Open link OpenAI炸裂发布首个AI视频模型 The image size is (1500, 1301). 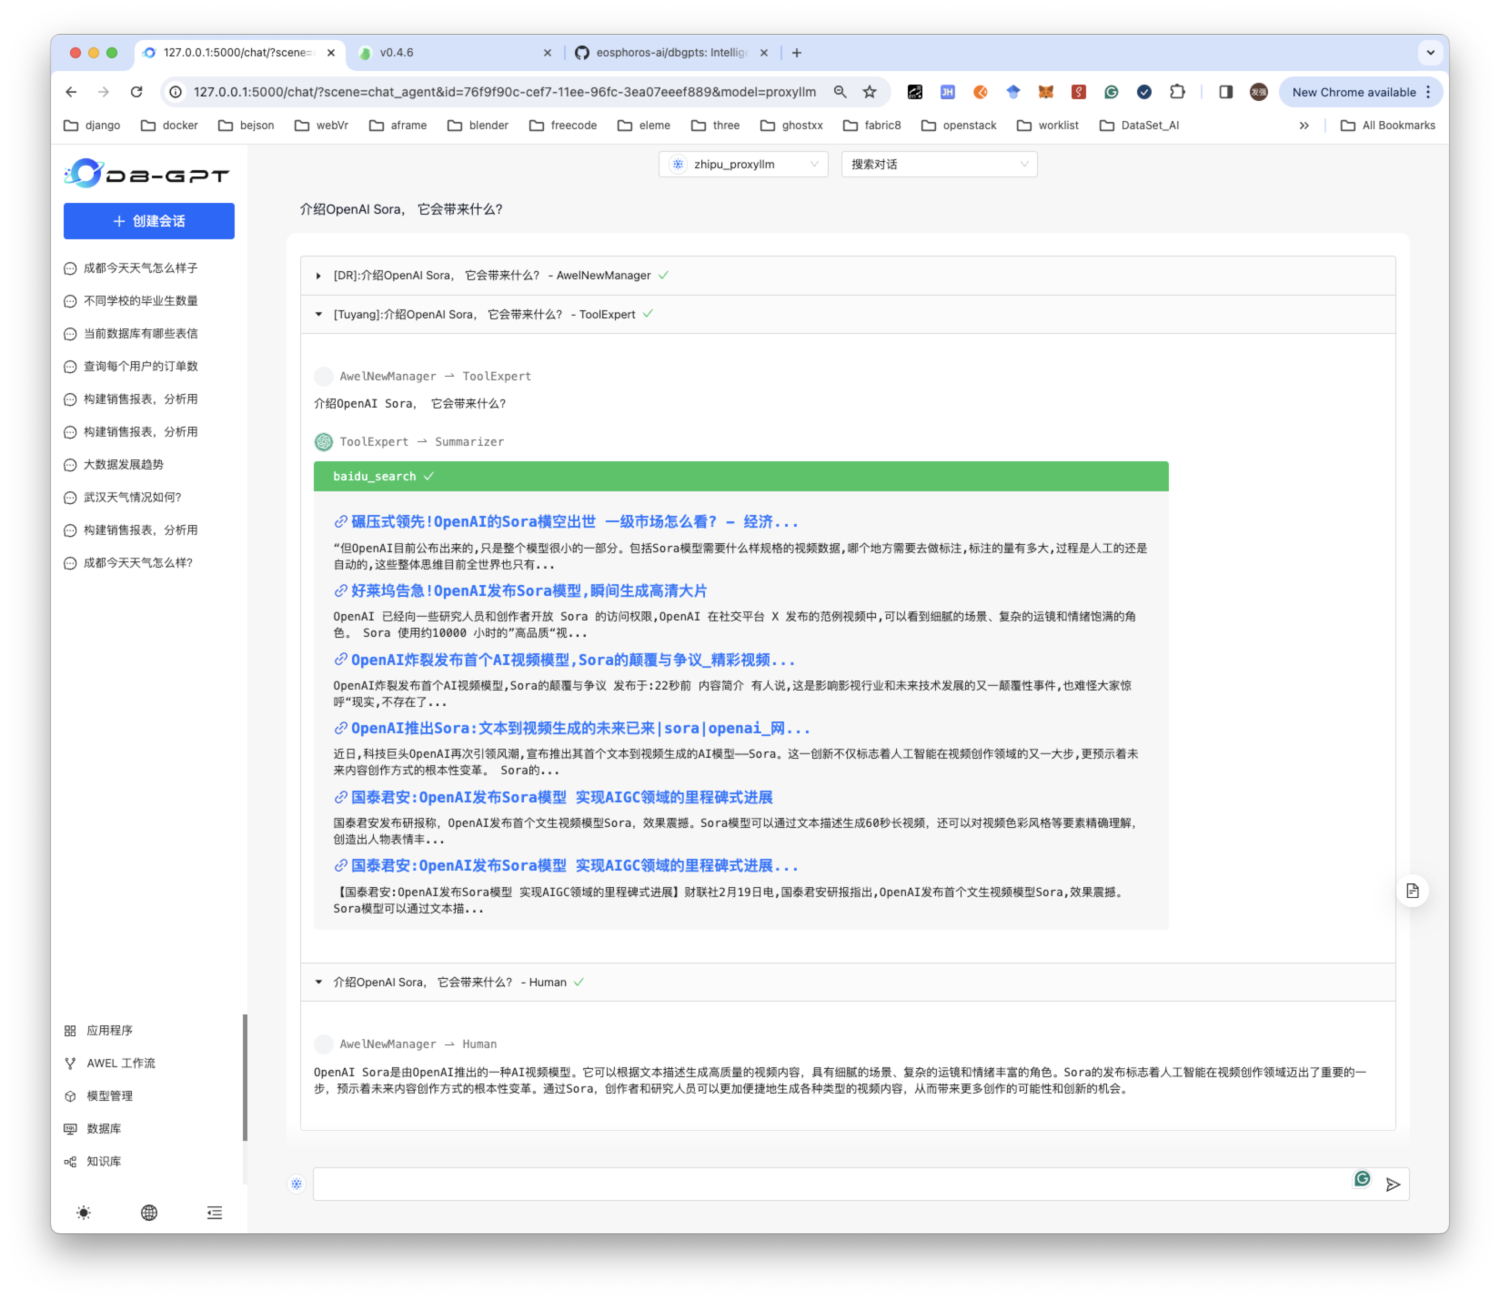point(564,660)
